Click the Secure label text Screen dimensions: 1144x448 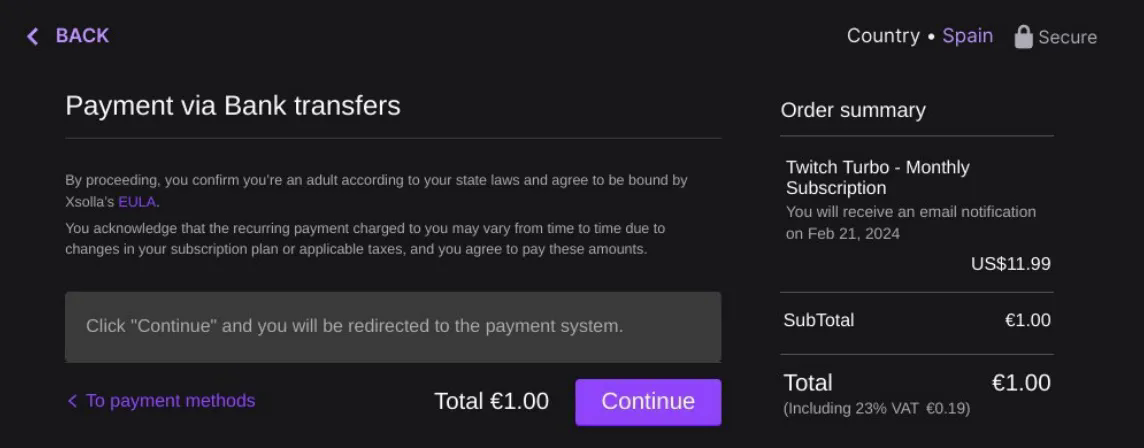[x=1067, y=37]
